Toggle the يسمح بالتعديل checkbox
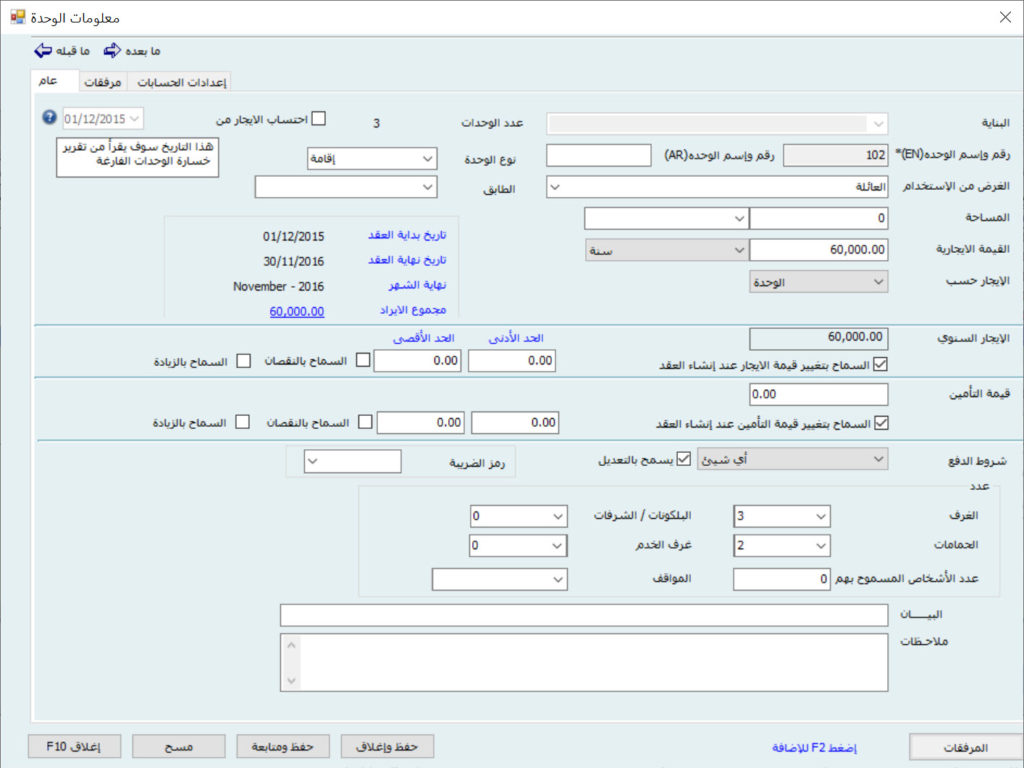Screen dimensions: 1024x768 [684, 459]
